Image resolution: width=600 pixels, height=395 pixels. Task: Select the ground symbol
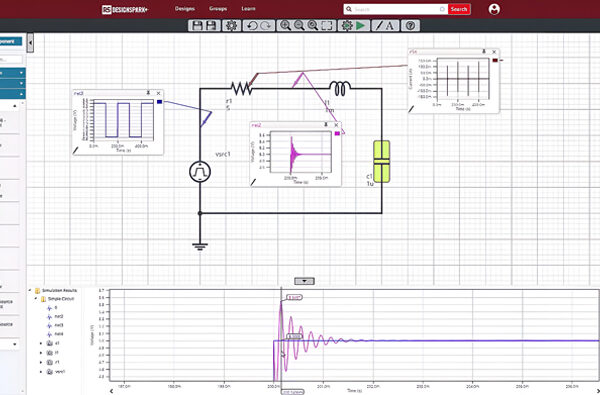tap(200, 246)
